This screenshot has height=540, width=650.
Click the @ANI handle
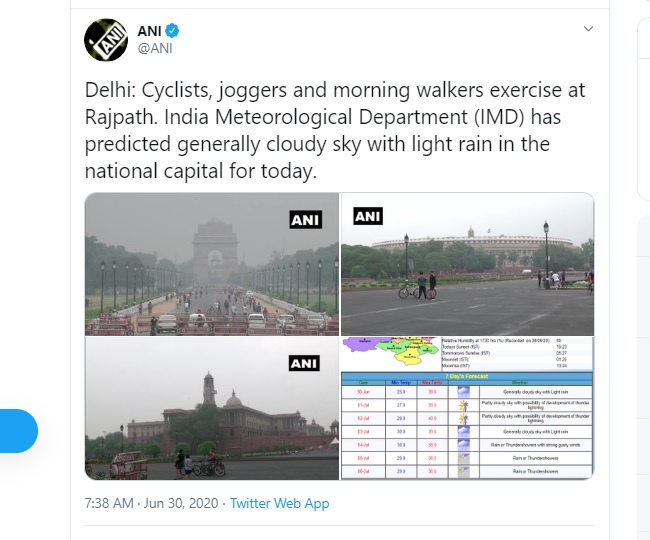(x=157, y=47)
